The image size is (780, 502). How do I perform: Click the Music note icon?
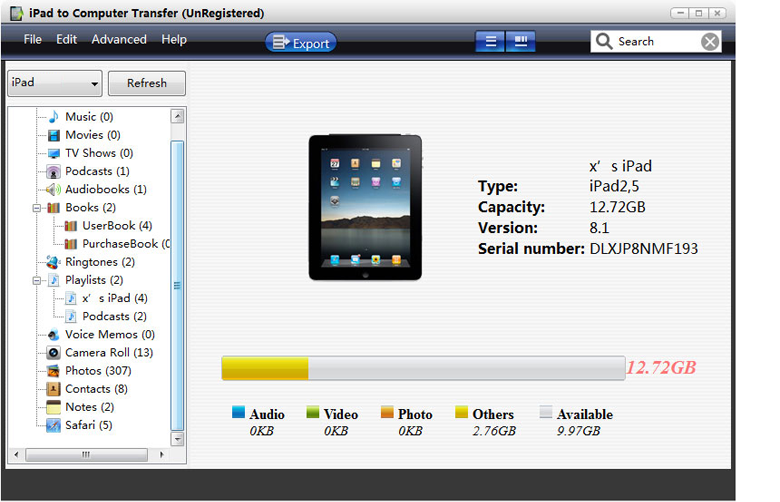point(54,117)
